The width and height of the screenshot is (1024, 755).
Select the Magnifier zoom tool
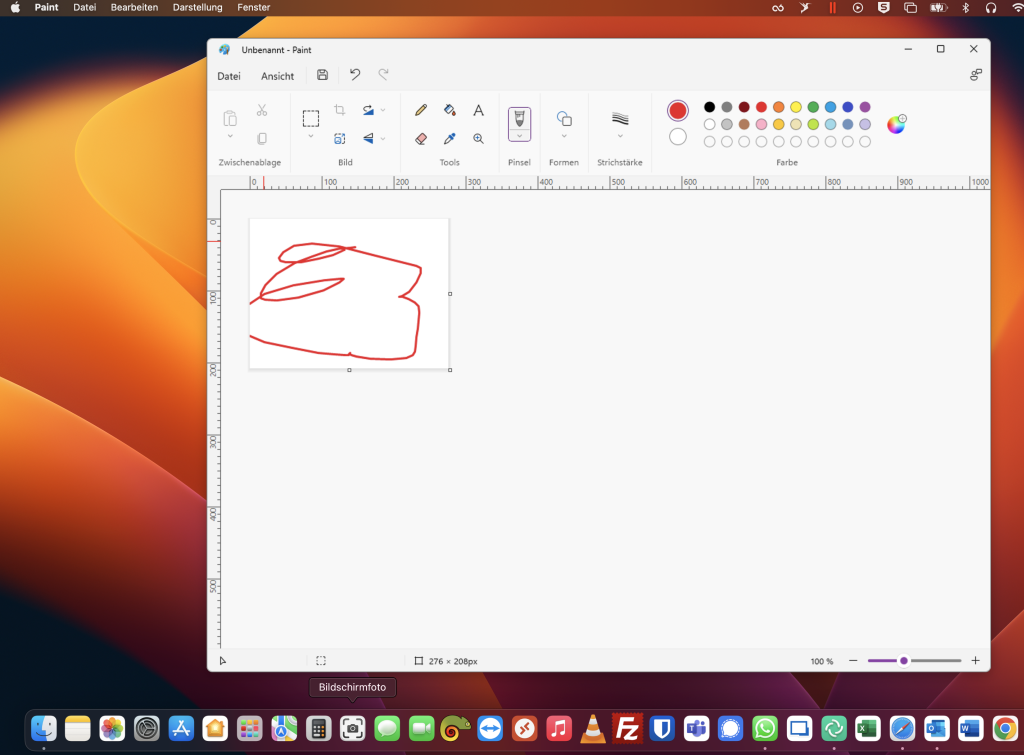point(479,139)
